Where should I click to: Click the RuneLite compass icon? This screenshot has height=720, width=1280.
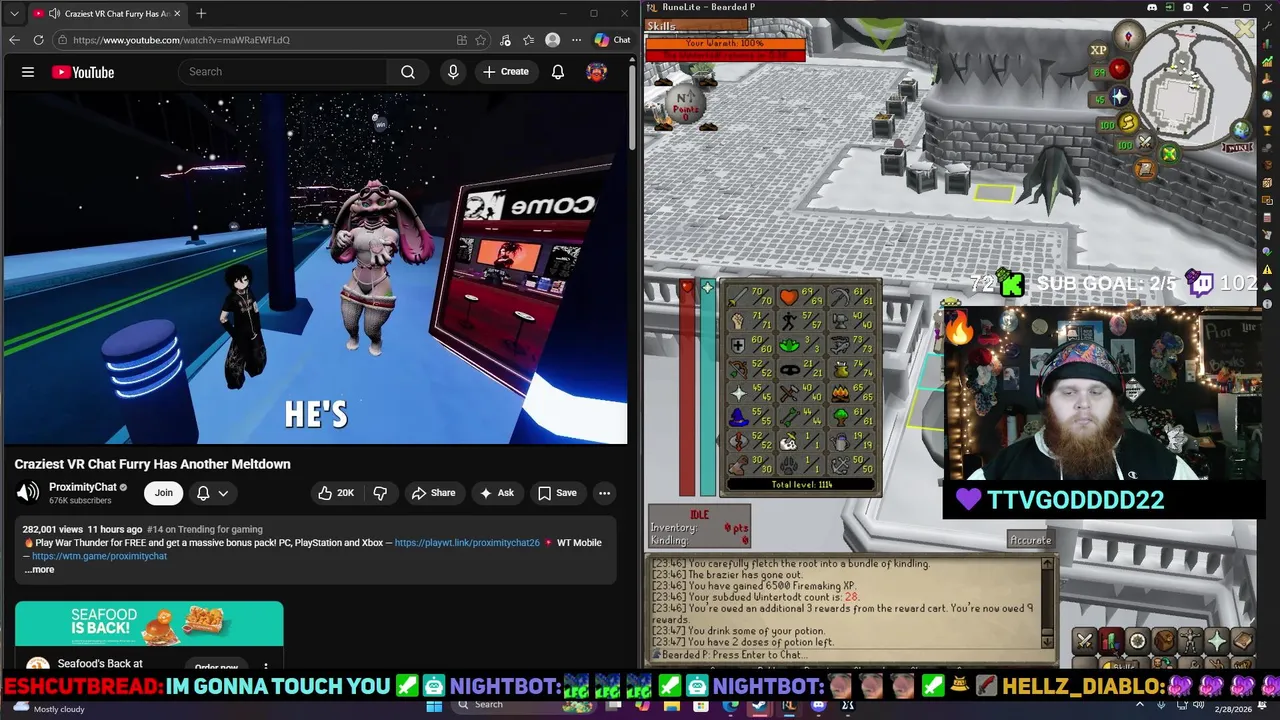pos(1129,37)
